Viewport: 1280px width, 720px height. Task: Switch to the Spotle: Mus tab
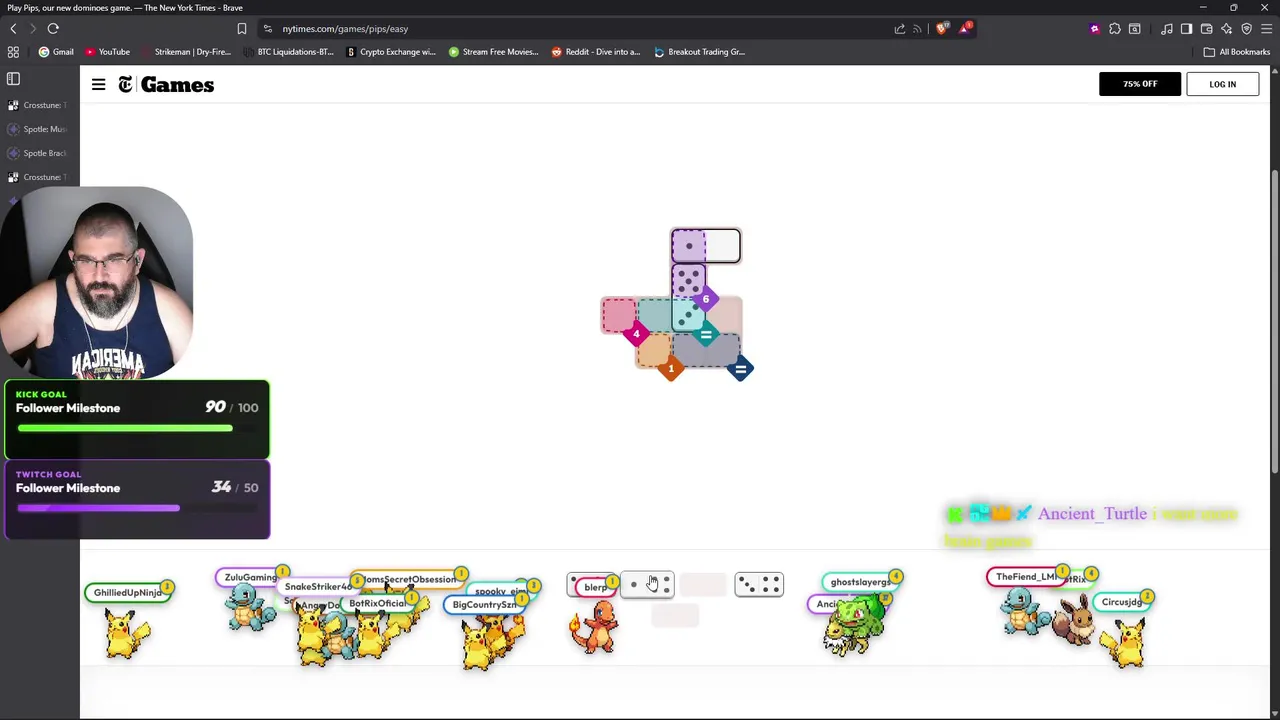click(37, 129)
